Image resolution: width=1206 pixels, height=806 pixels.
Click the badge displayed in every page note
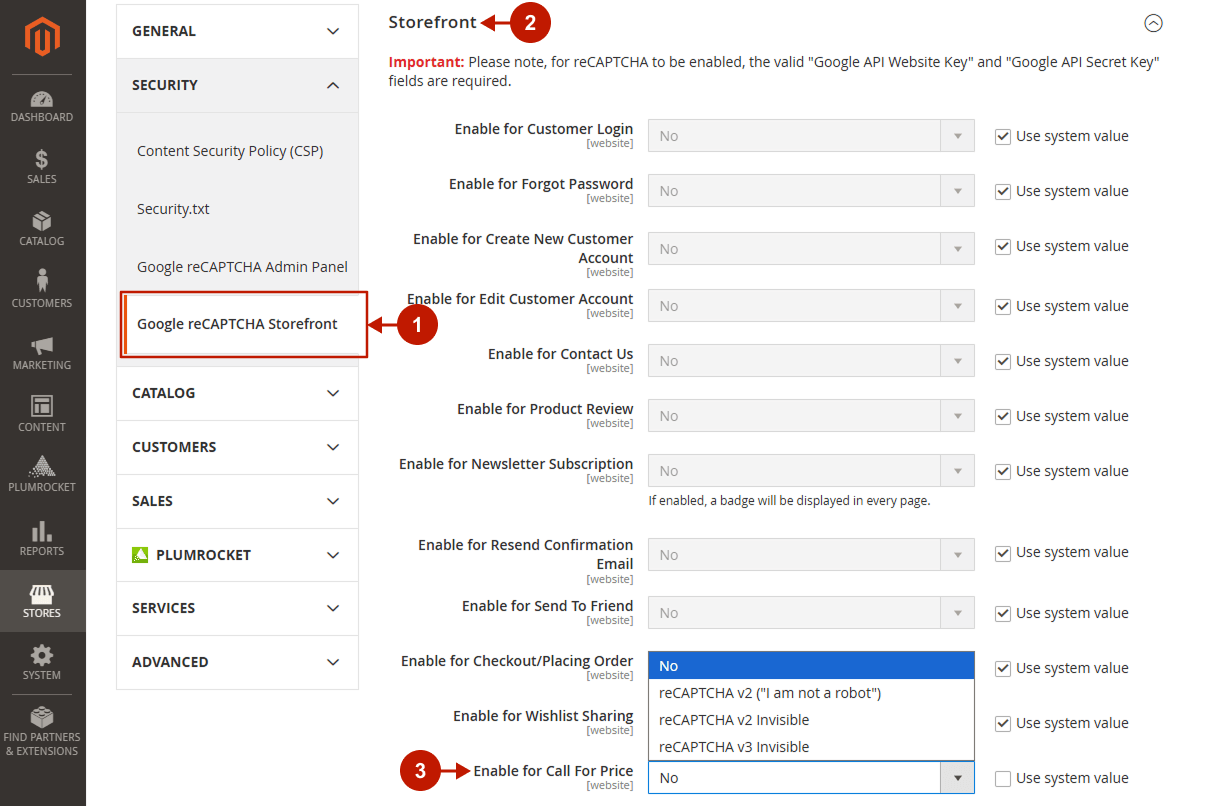789,500
